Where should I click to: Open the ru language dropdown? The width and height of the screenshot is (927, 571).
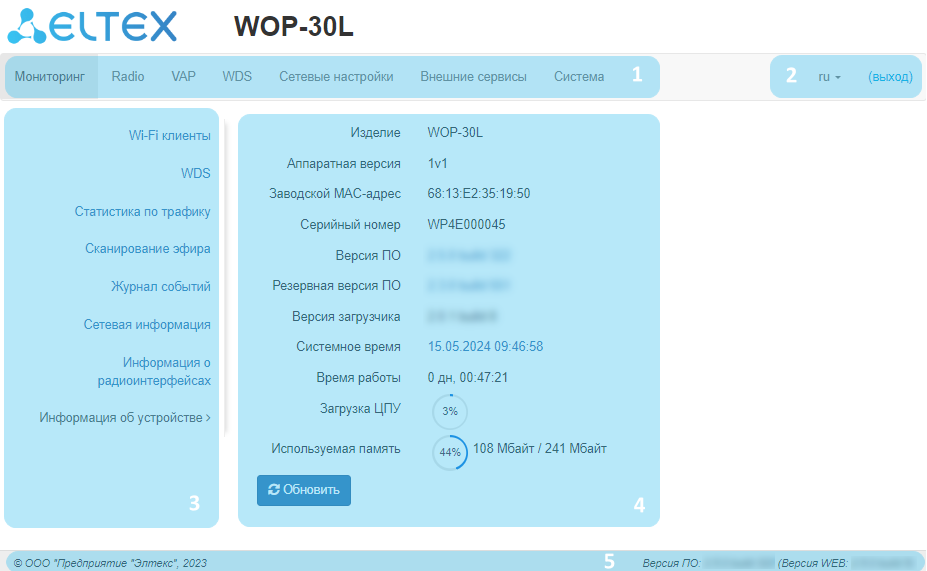click(x=829, y=77)
